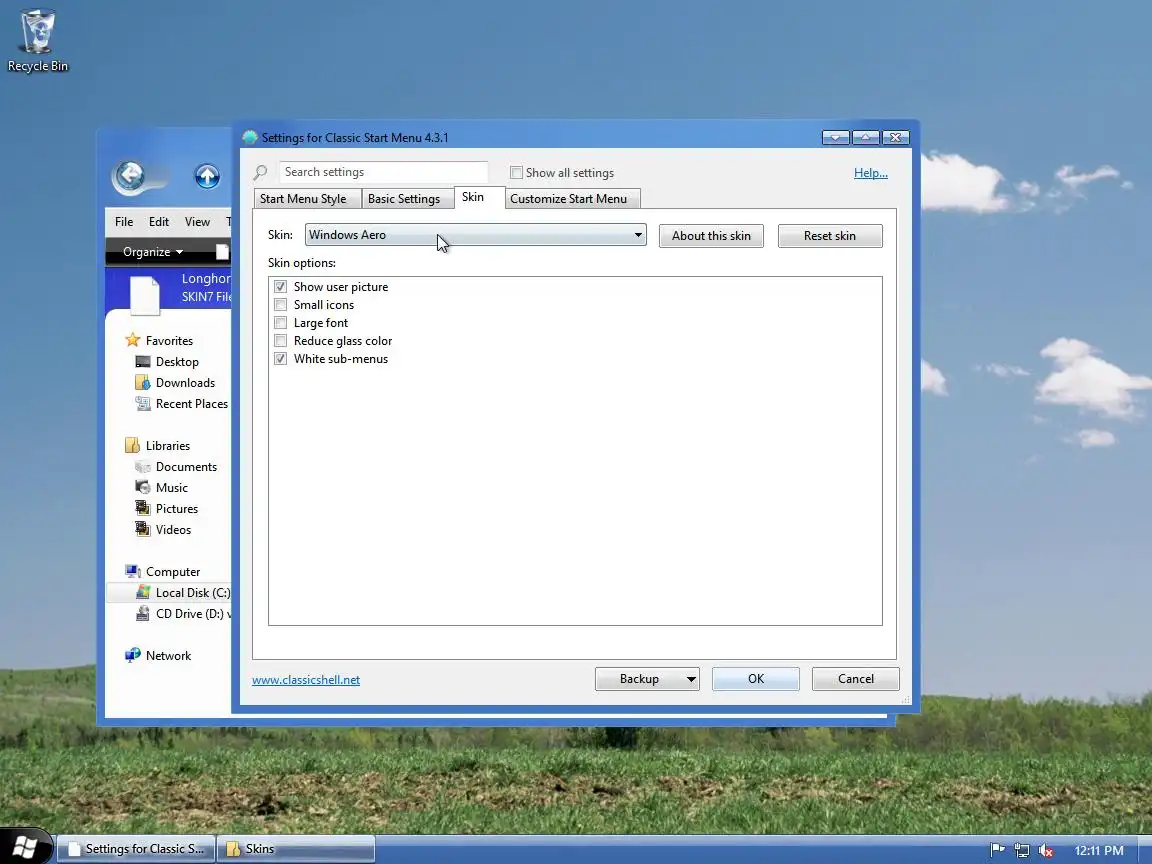This screenshot has width=1152, height=864.
Task: Click the Computer icon in sidebar
Action: pos(132,571)
